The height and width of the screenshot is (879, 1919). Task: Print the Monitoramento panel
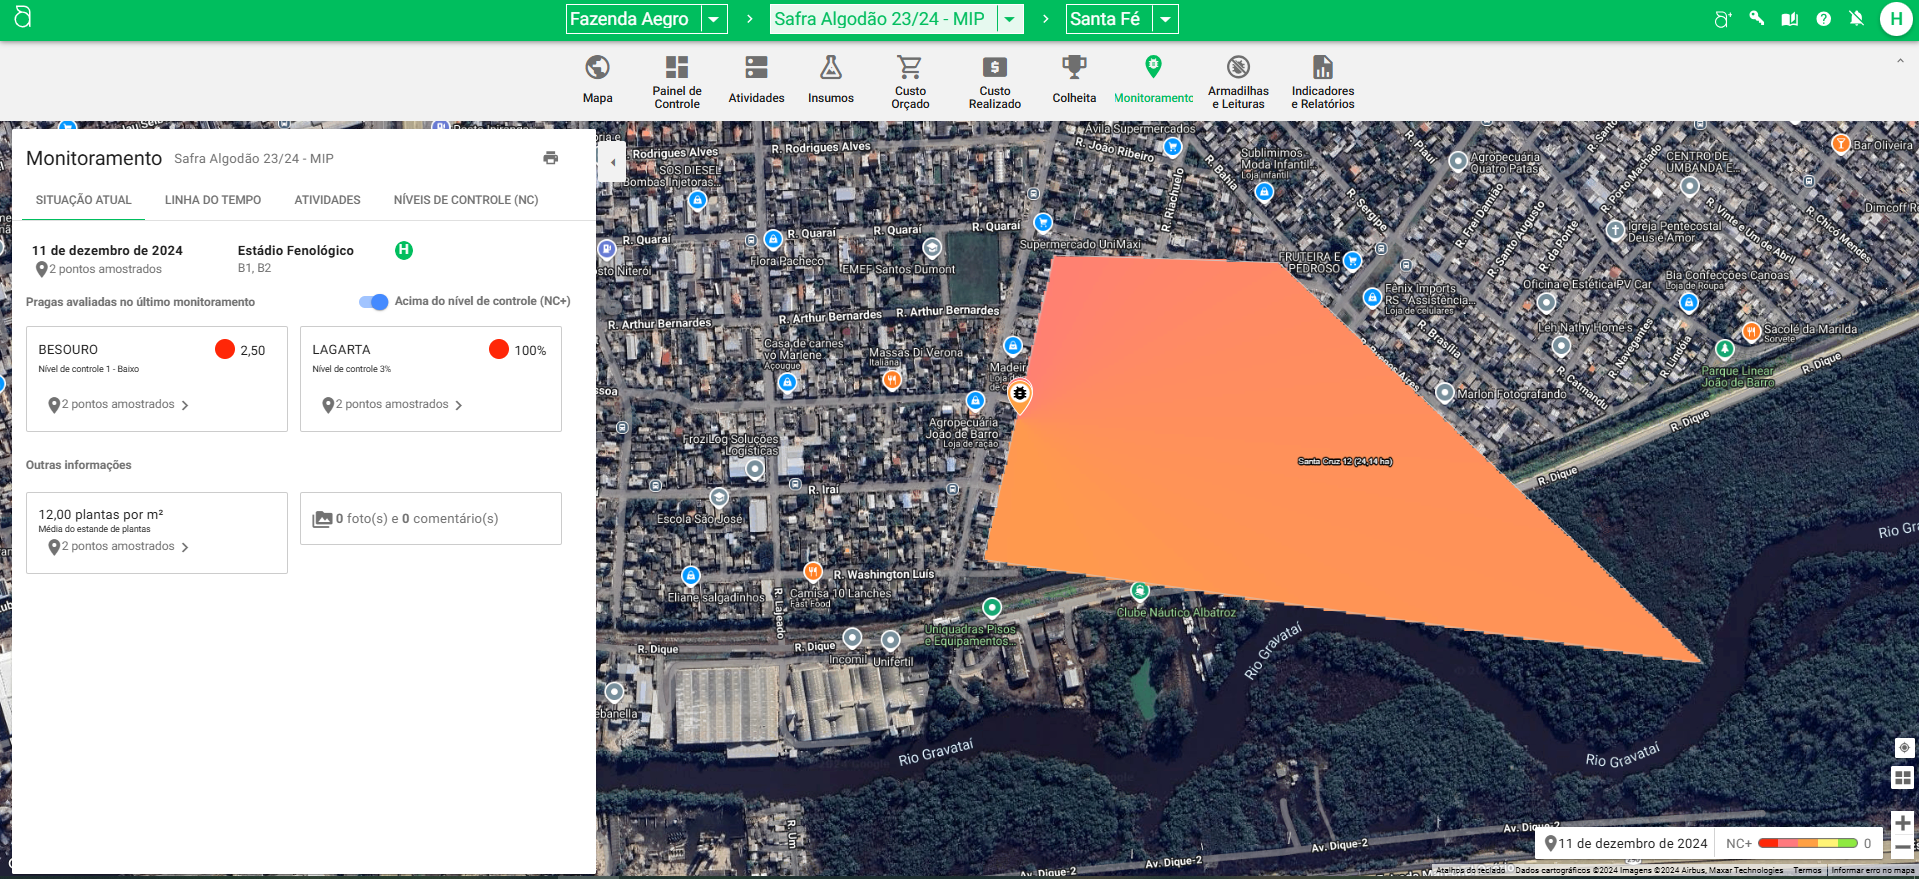pyautogui.click(x=550, y=158)
